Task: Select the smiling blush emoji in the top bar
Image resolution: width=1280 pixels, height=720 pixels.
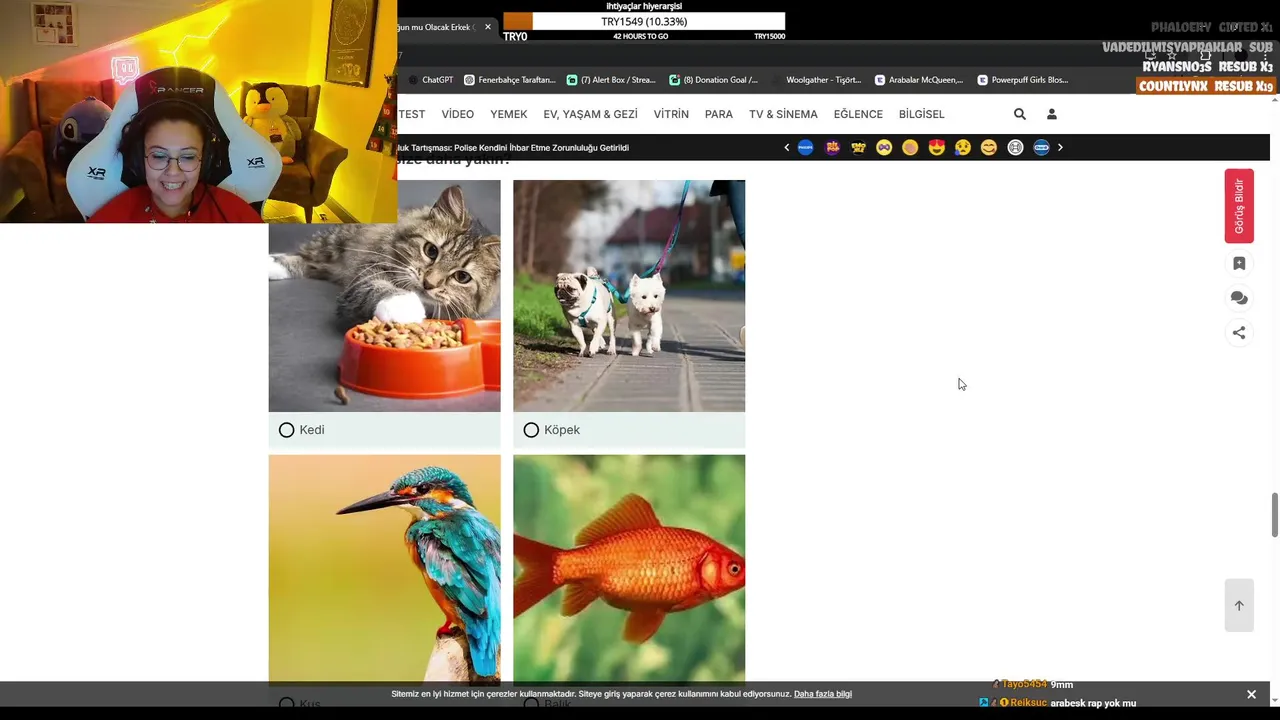Action: pyautogui.click(x=989, y=147)
